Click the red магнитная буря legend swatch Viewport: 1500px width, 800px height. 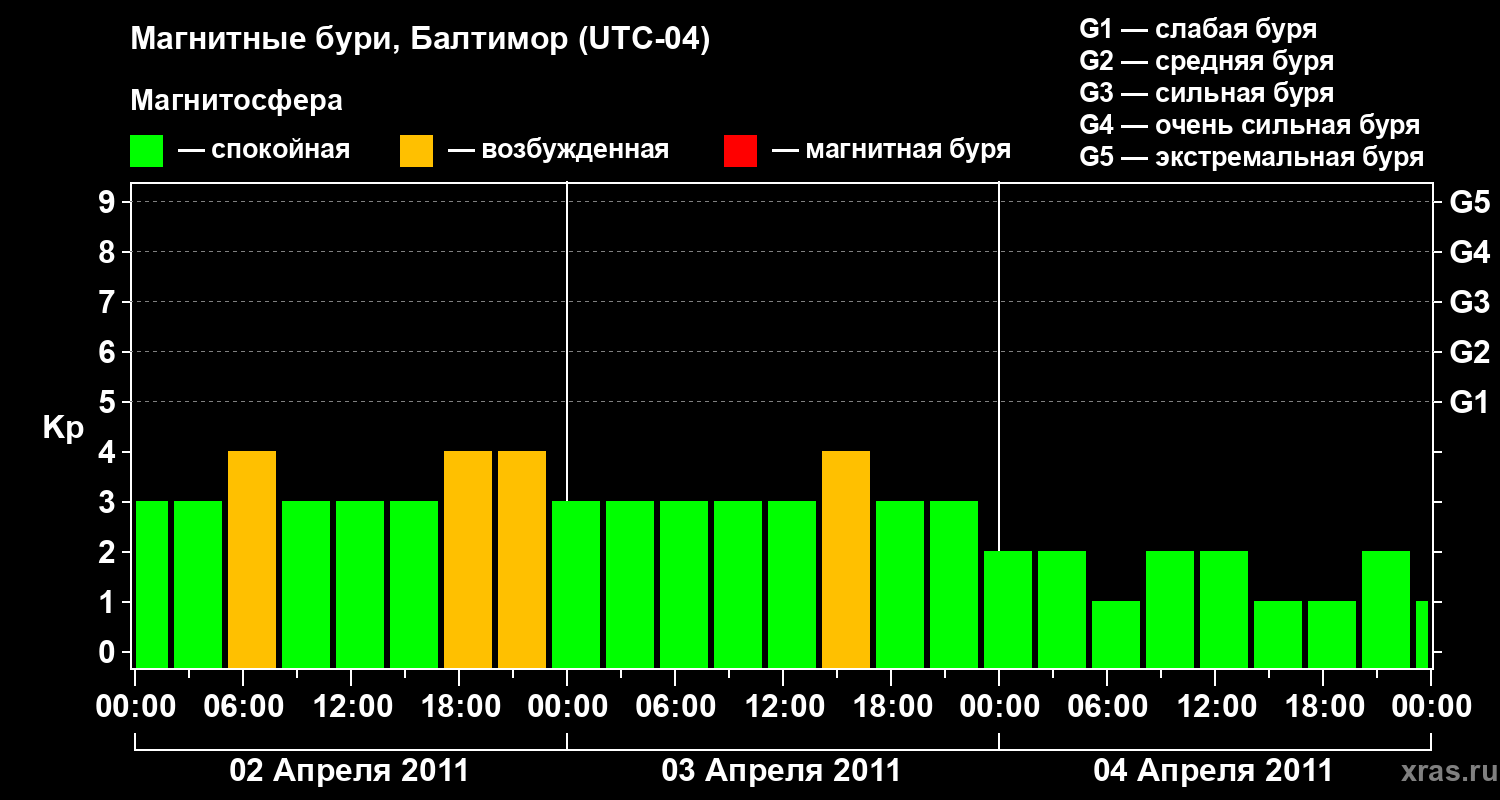[740, 151]
